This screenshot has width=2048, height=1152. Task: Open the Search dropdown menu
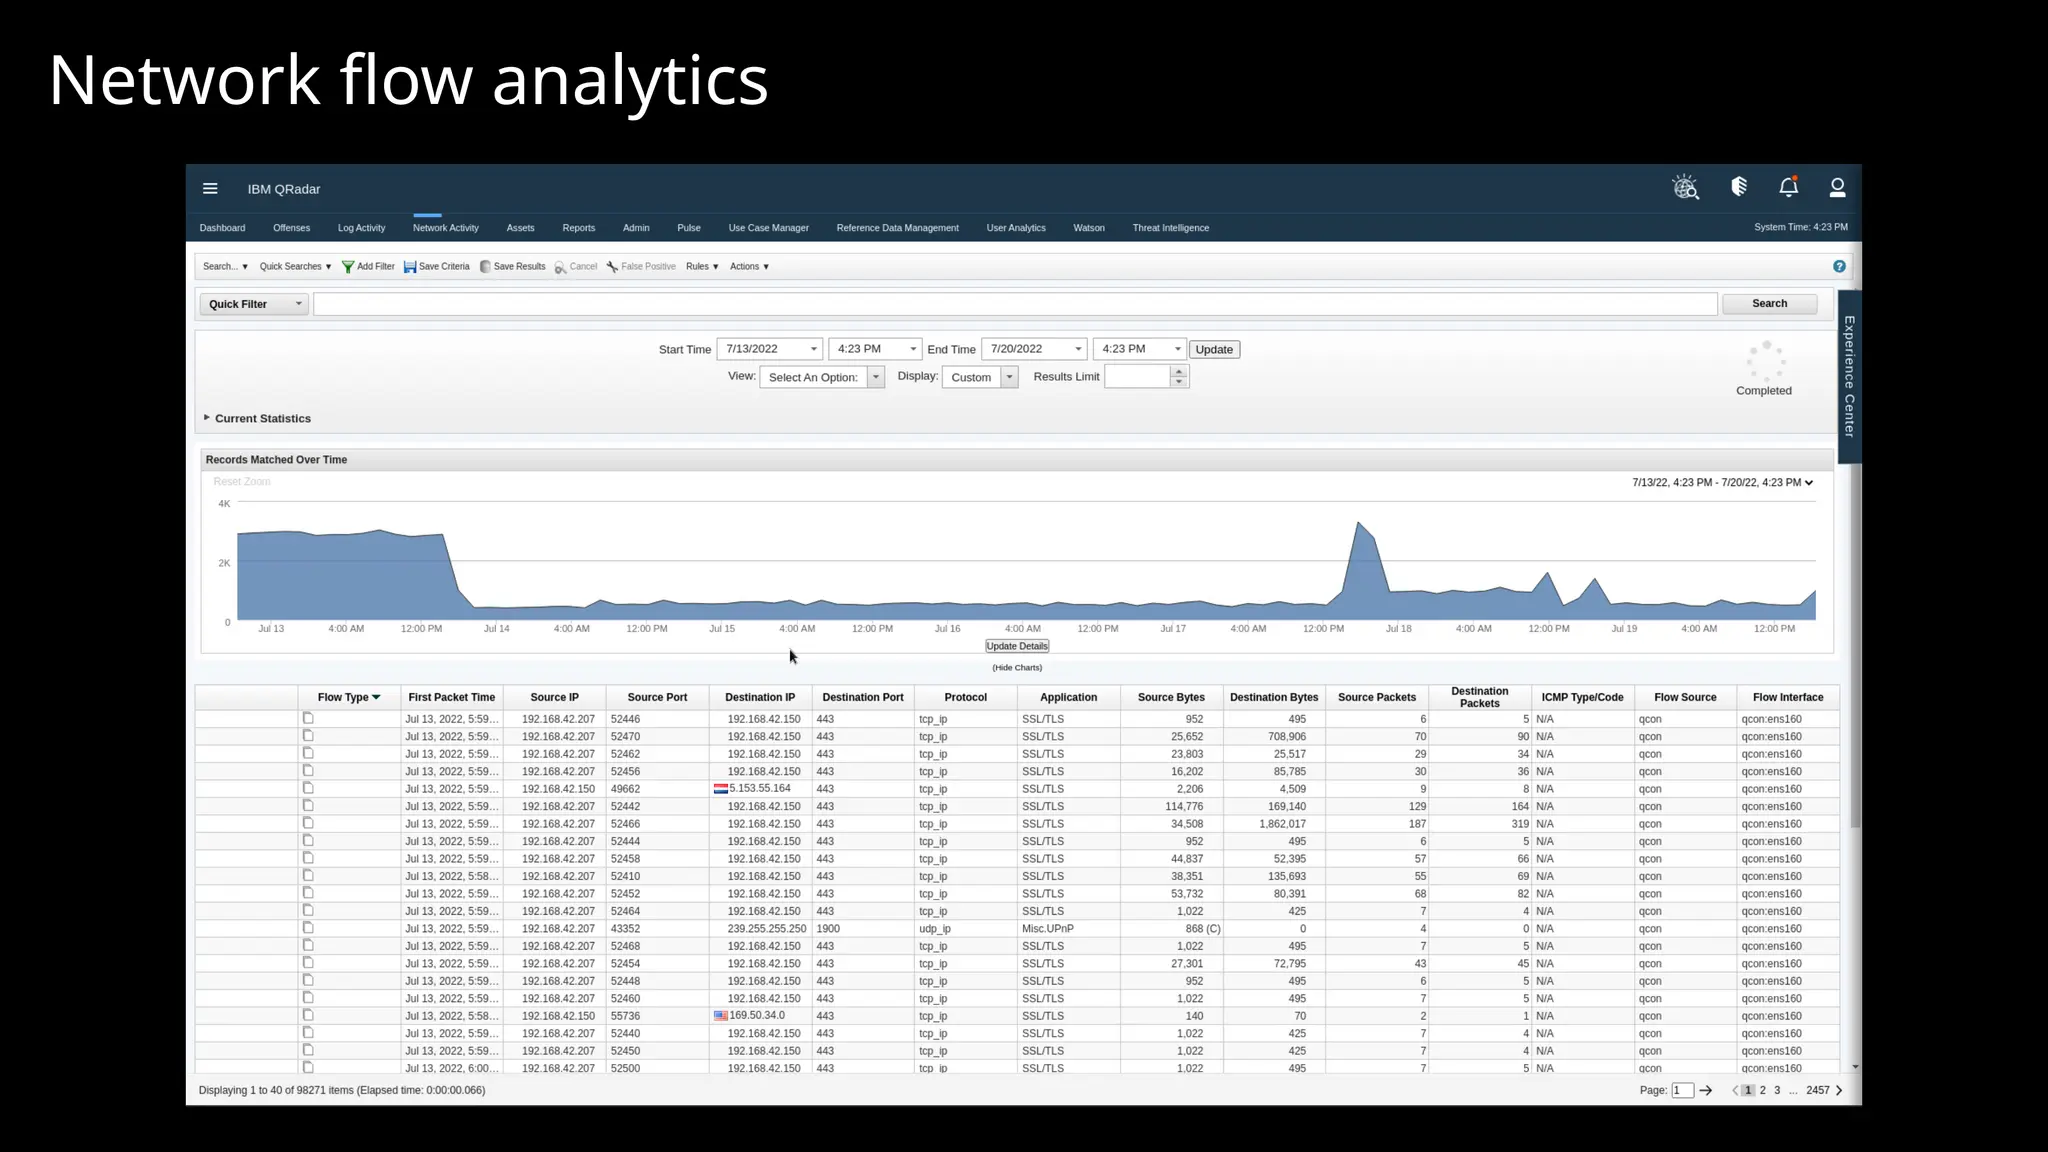pyautogui.click(x=225, y=267)
